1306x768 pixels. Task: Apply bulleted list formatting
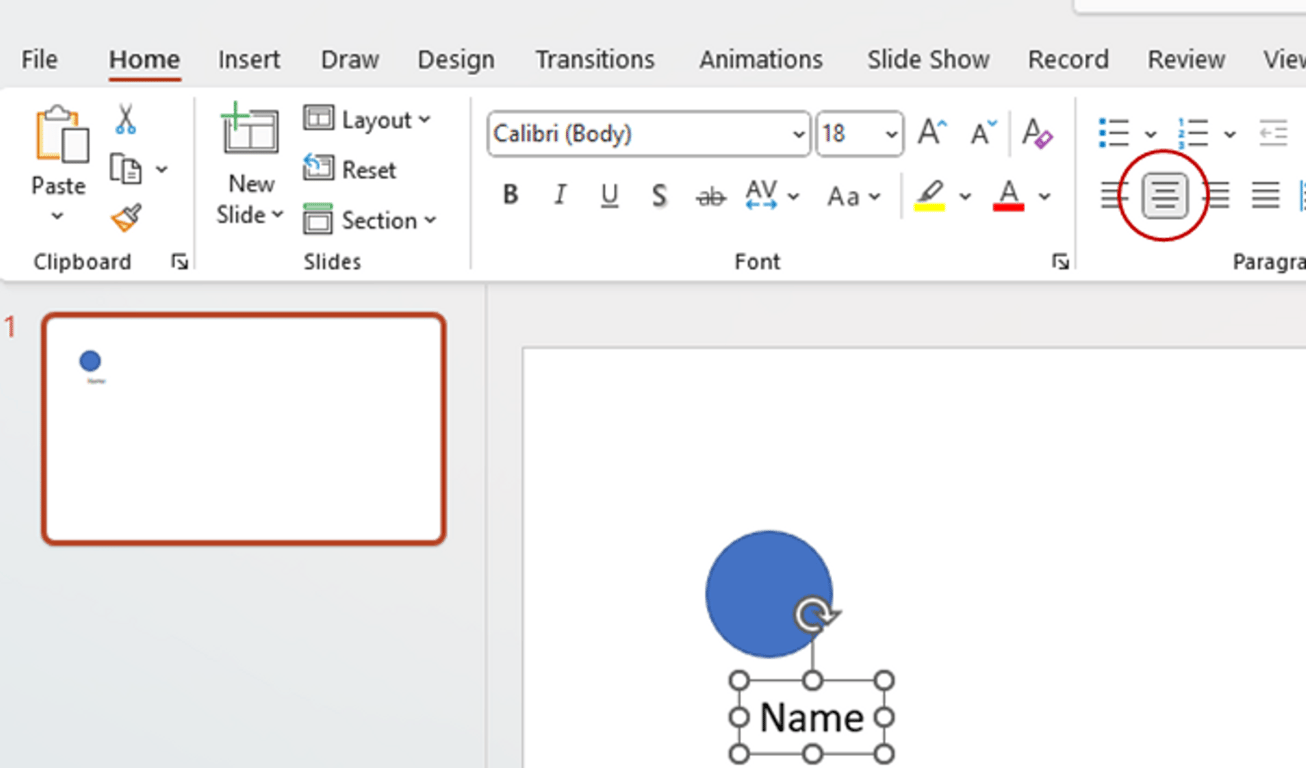1113,133
